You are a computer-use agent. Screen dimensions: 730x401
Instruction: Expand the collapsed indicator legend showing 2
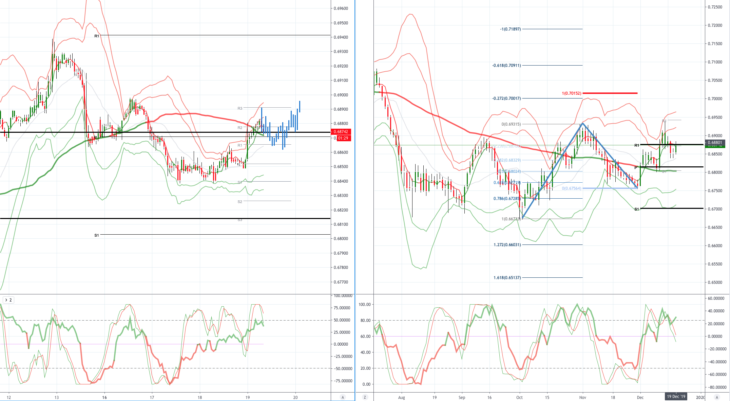click(7, 300)
